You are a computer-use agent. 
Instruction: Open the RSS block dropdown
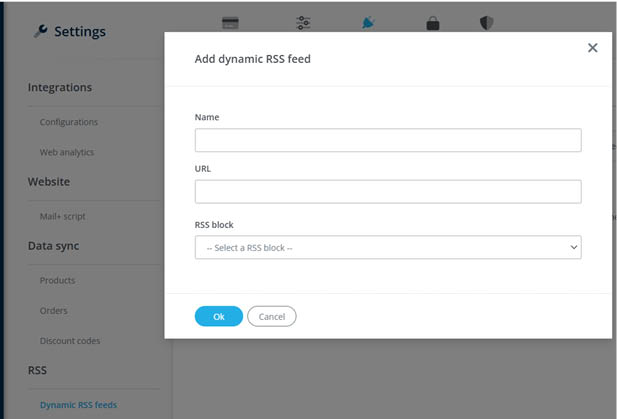[387, 247]
